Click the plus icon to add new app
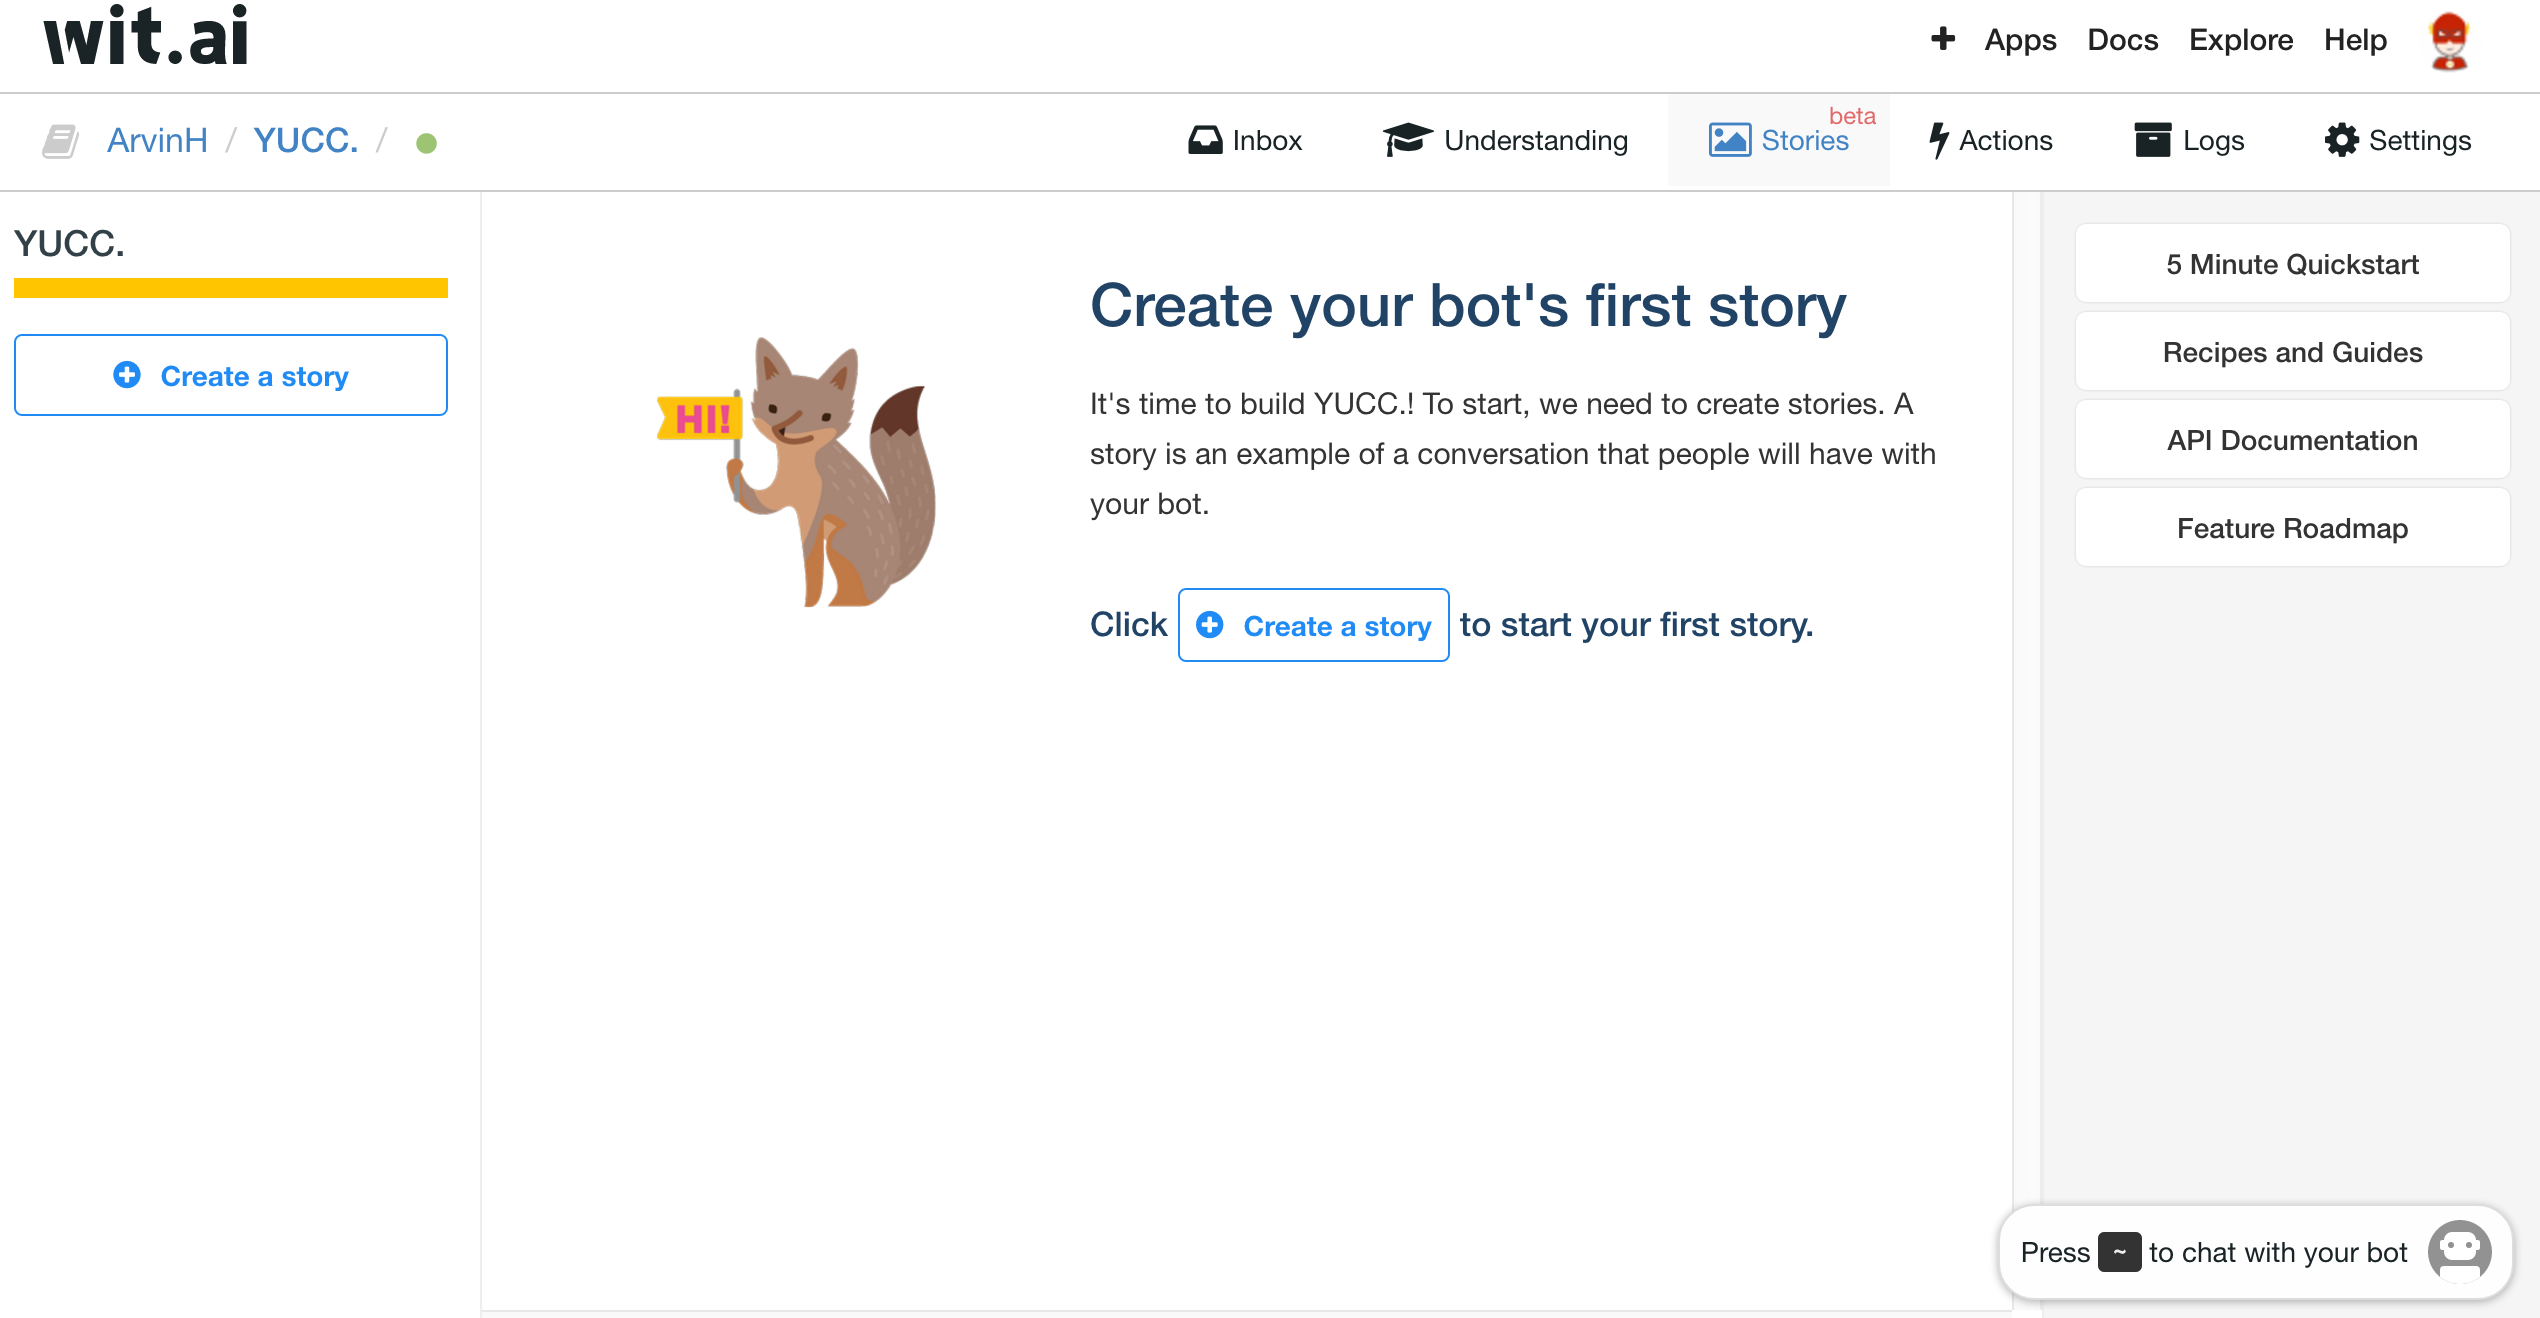The width and height of the screenshot is (2540, 1318). (1942, 40)
